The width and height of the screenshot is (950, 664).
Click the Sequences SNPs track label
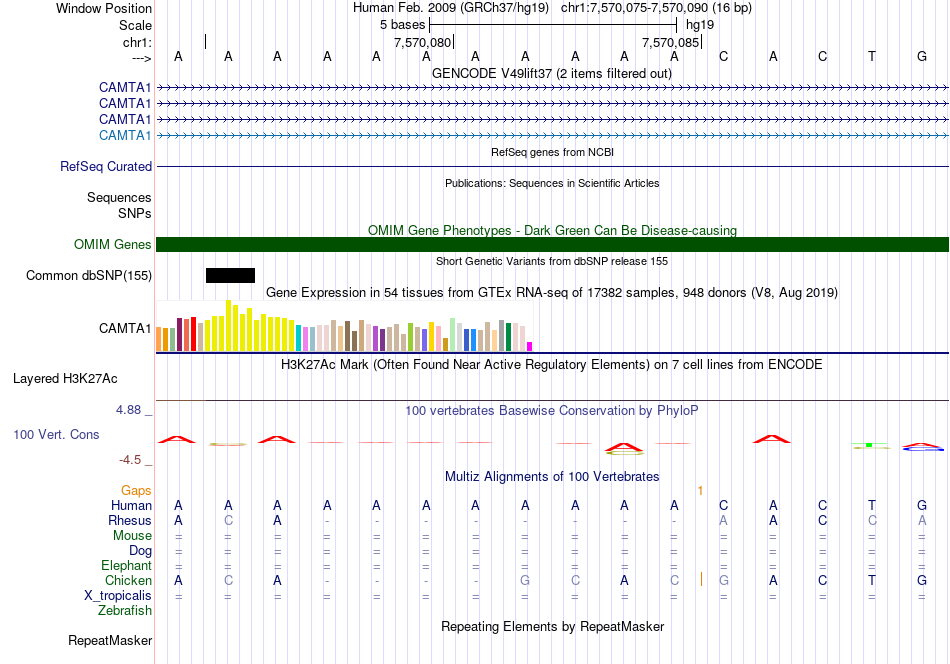pos(119,205)
